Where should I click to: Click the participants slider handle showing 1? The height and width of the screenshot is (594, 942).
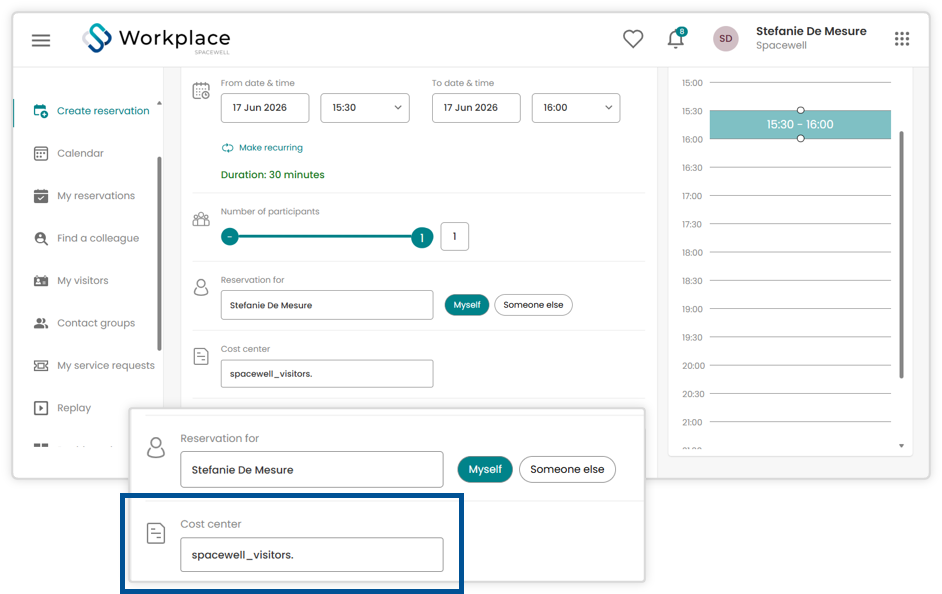[422, 238]
